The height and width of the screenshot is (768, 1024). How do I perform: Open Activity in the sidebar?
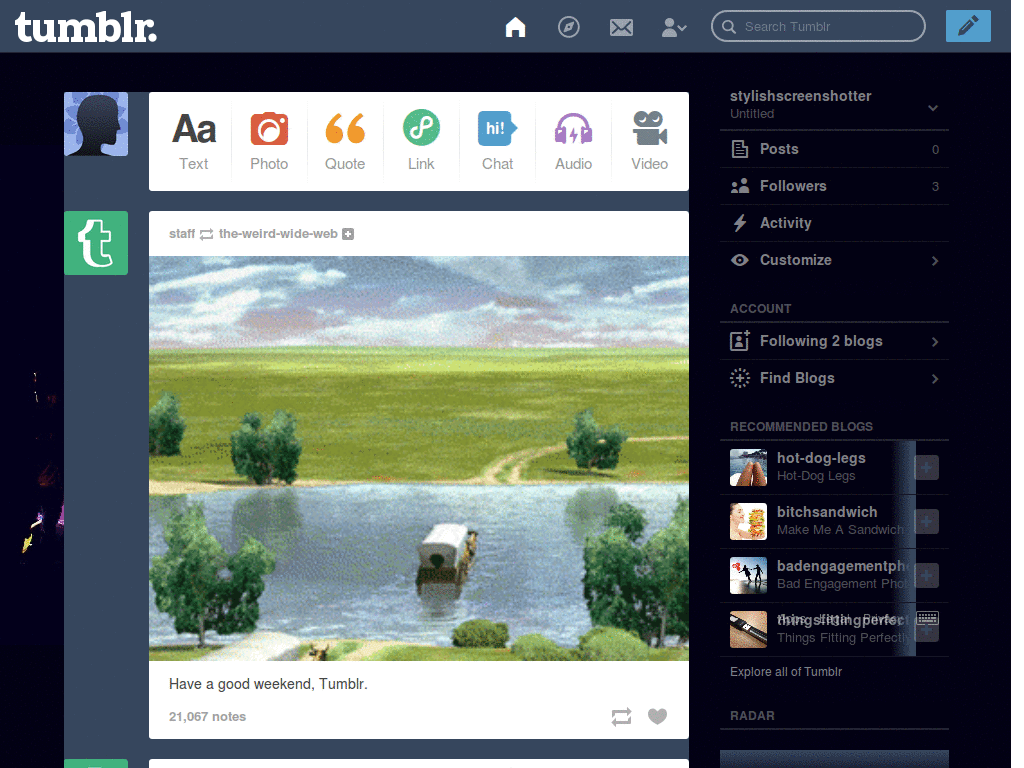(x=834, y=223)
